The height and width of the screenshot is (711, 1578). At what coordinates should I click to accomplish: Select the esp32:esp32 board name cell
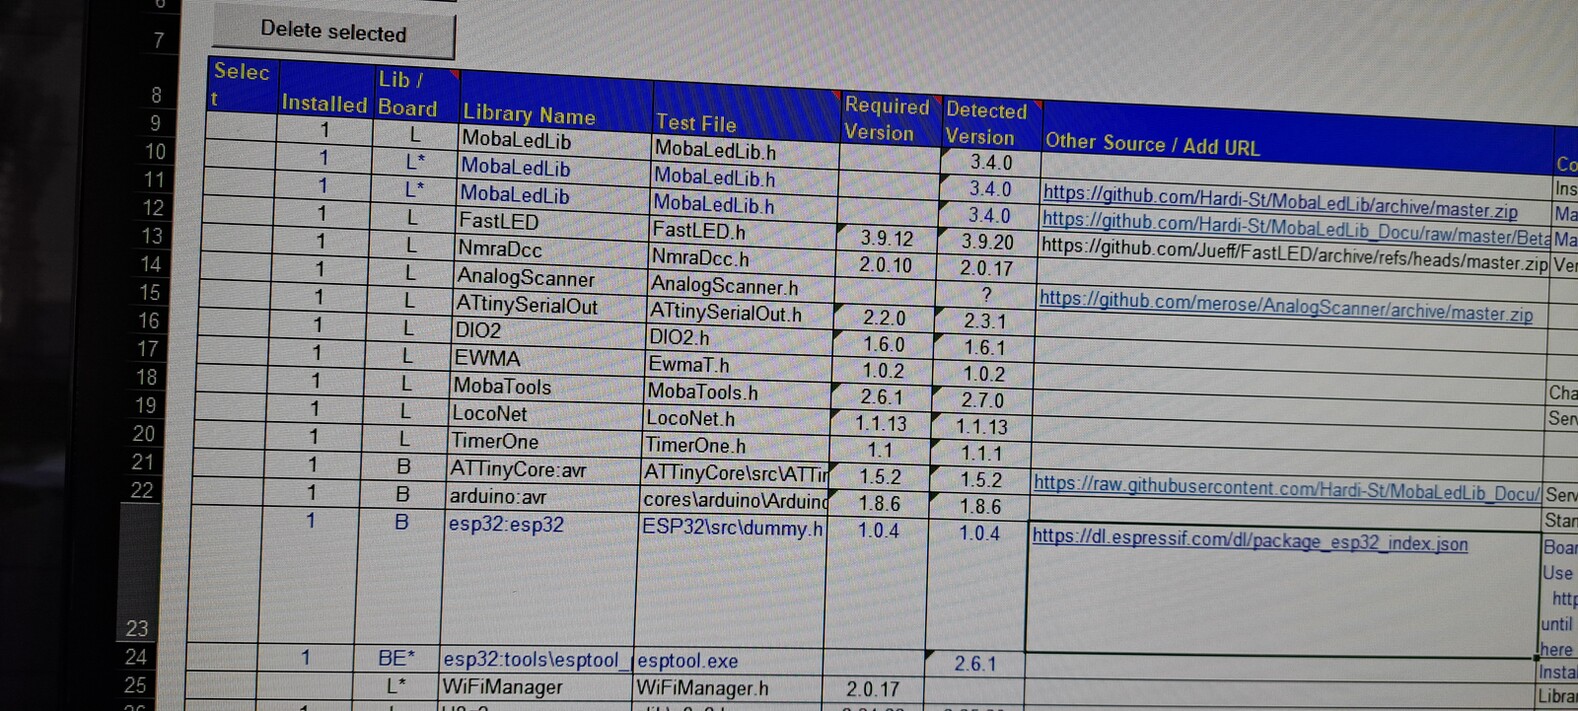coord(505,524)
